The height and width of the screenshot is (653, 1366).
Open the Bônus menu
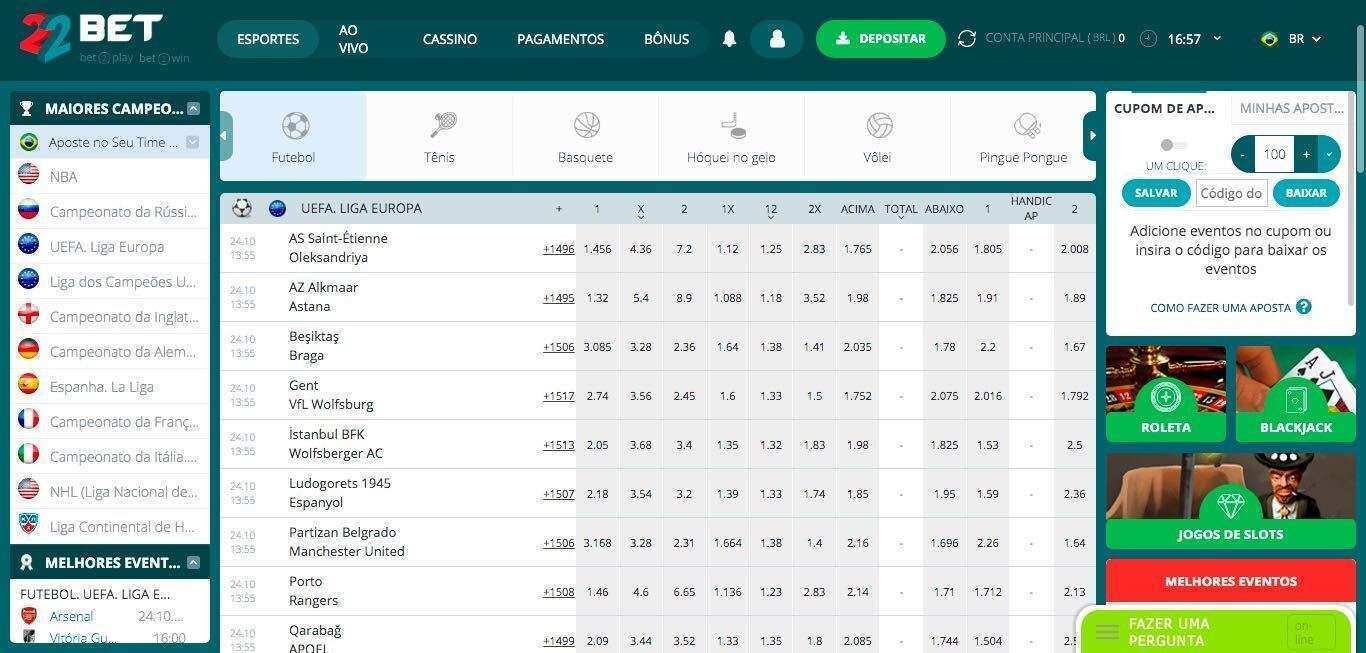pyautogui.click(x=666, y=39)
